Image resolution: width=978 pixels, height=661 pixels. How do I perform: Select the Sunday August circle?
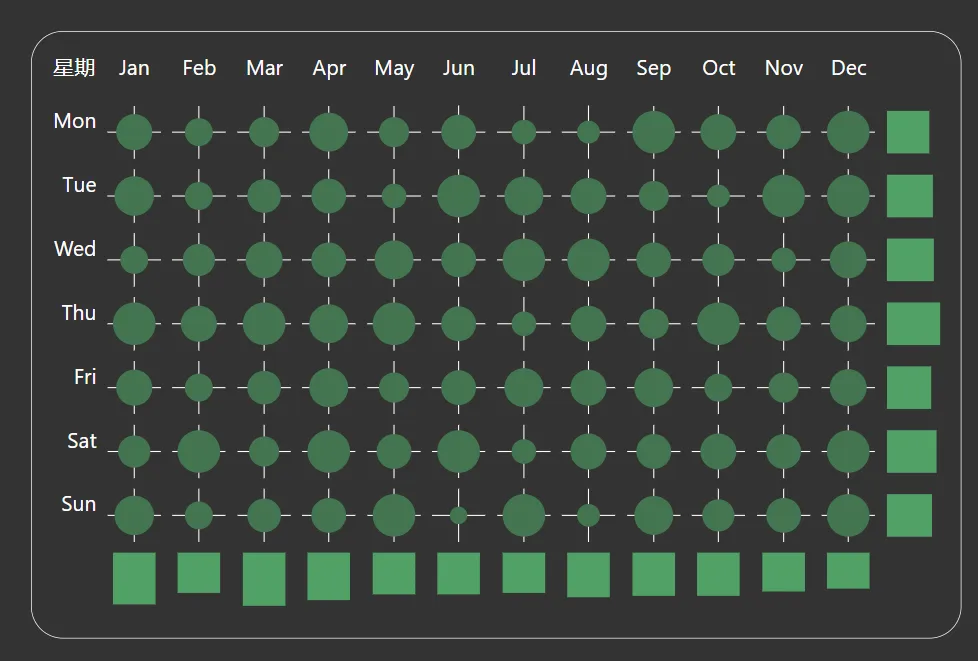[588, 515]
